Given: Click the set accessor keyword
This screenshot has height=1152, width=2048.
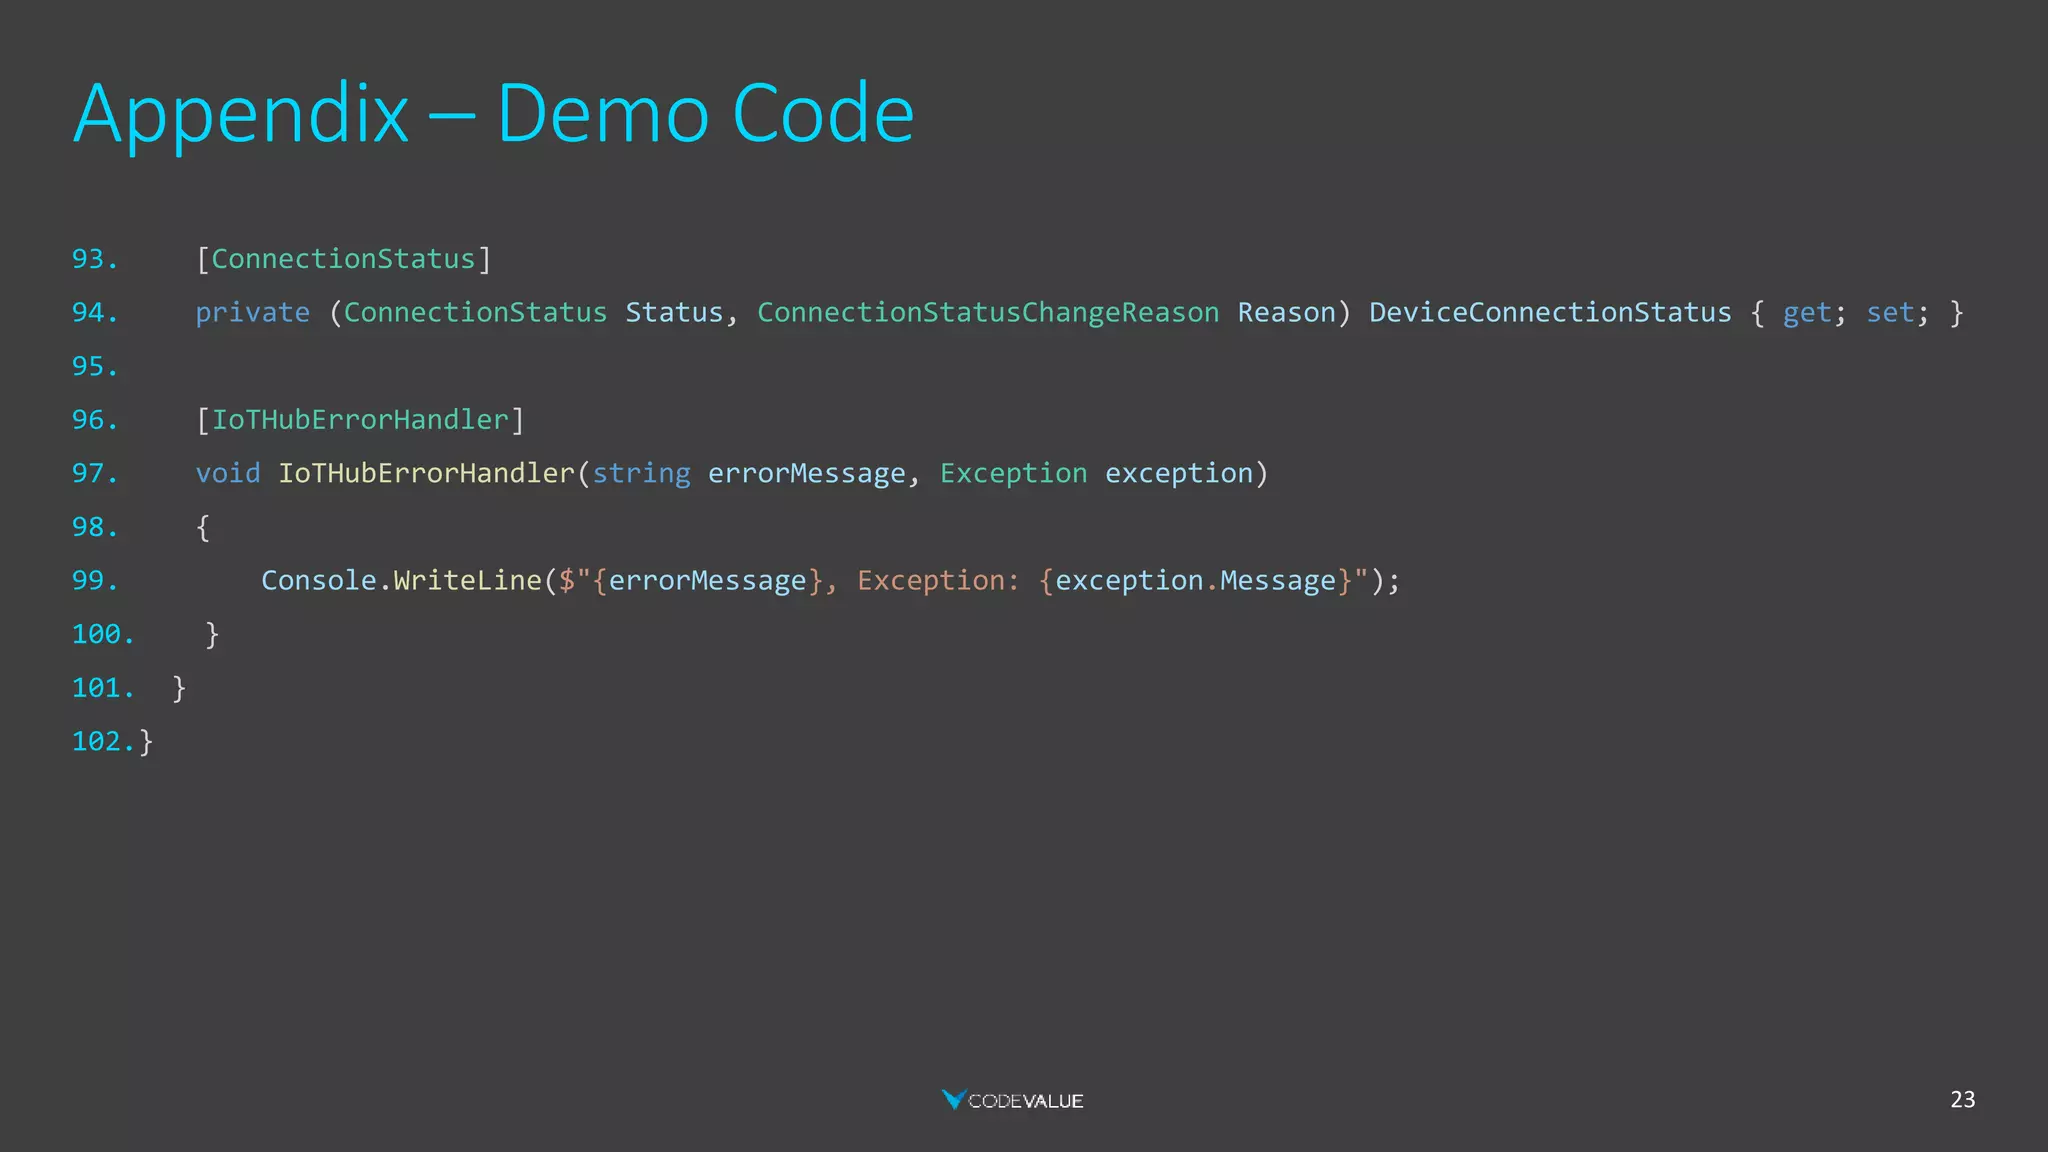Looking at the screenshot, I should click(1890, 314).
